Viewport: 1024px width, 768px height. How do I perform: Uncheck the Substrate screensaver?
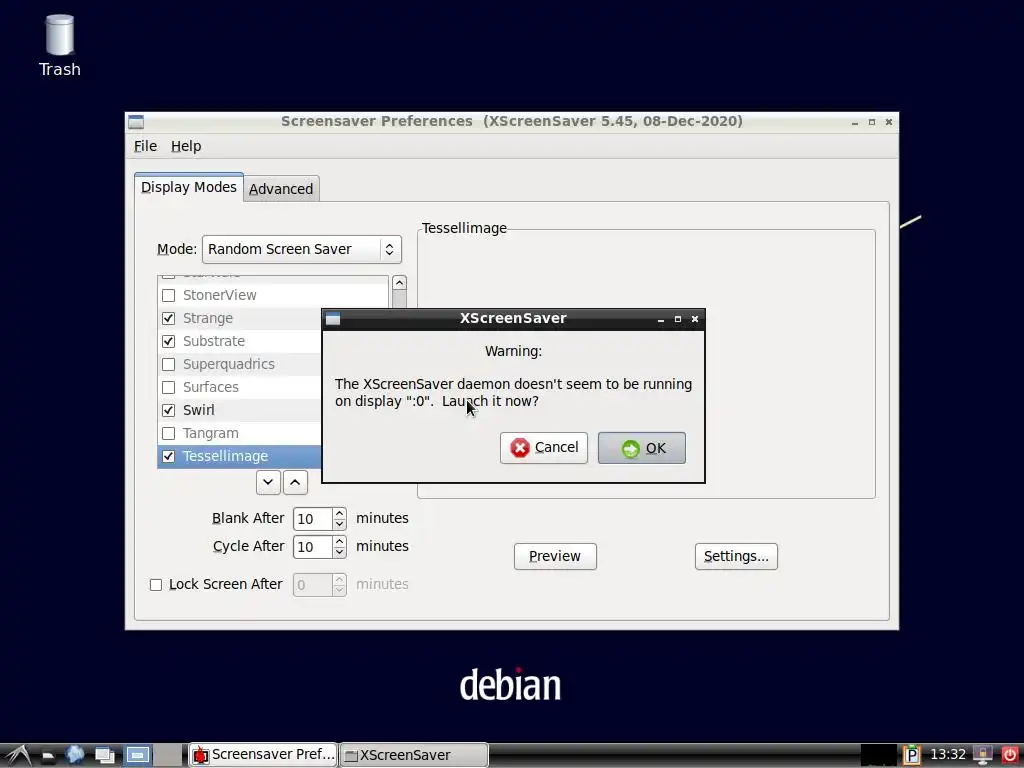tap(168, 341)
